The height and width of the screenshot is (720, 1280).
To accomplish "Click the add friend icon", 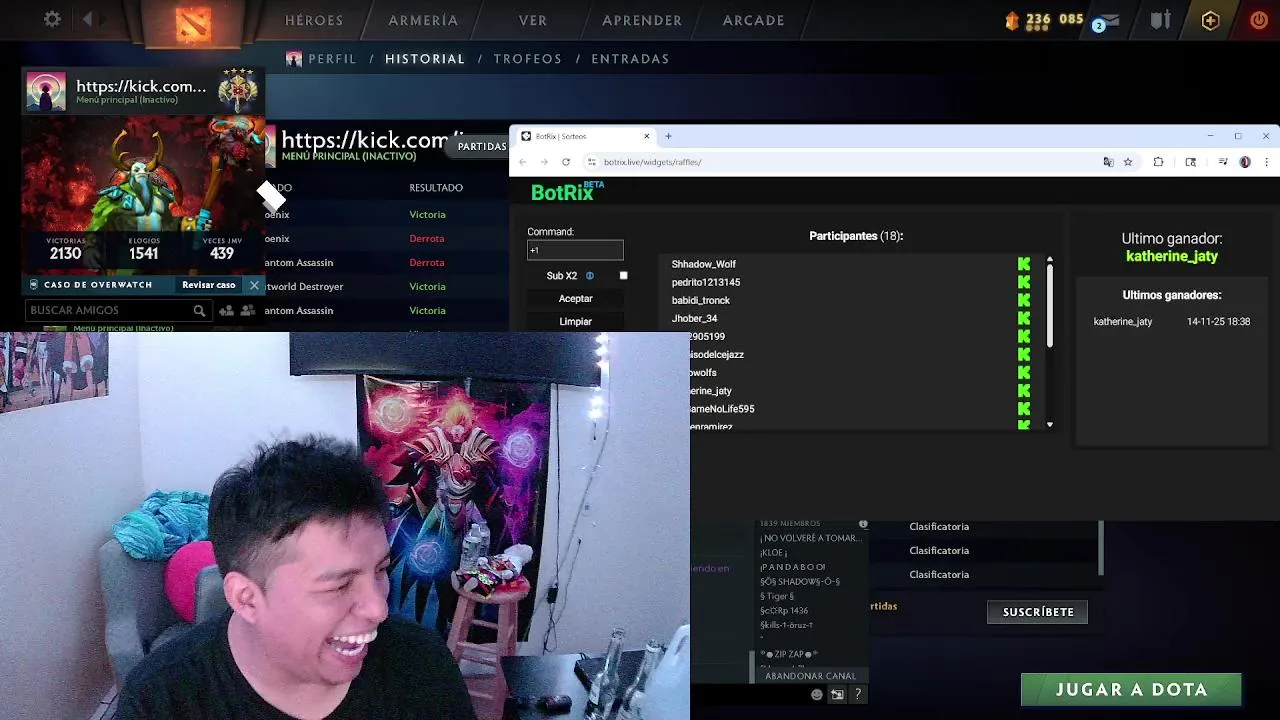I will pyautogui.click(x=226, y=311).
